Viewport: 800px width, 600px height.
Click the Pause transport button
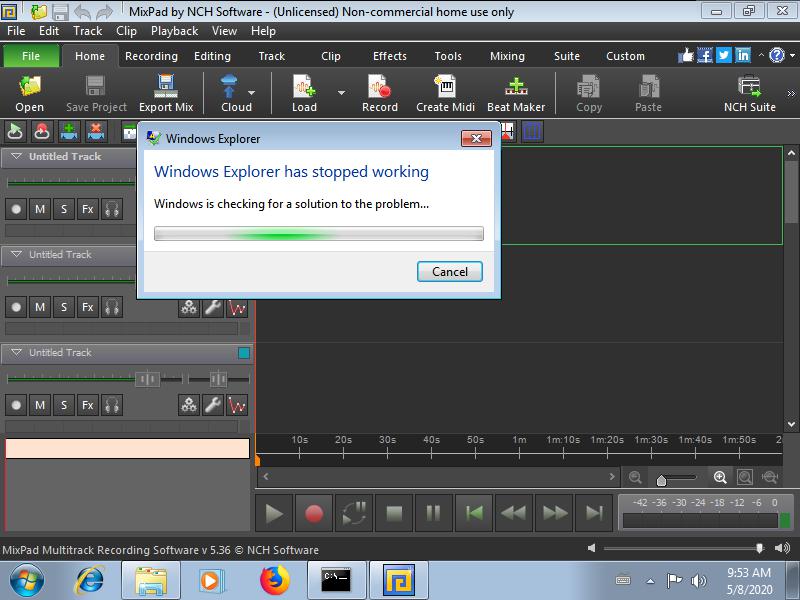[434, 513]
